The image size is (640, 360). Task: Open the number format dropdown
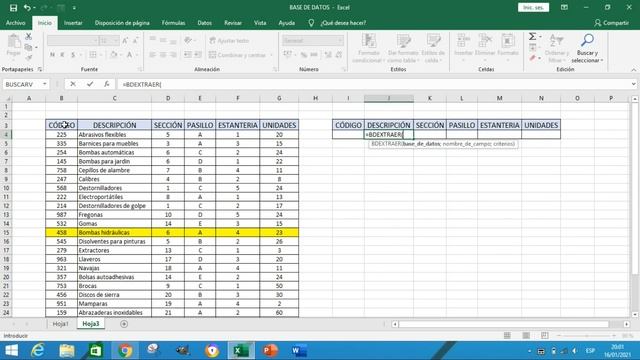tap(340, 40)
